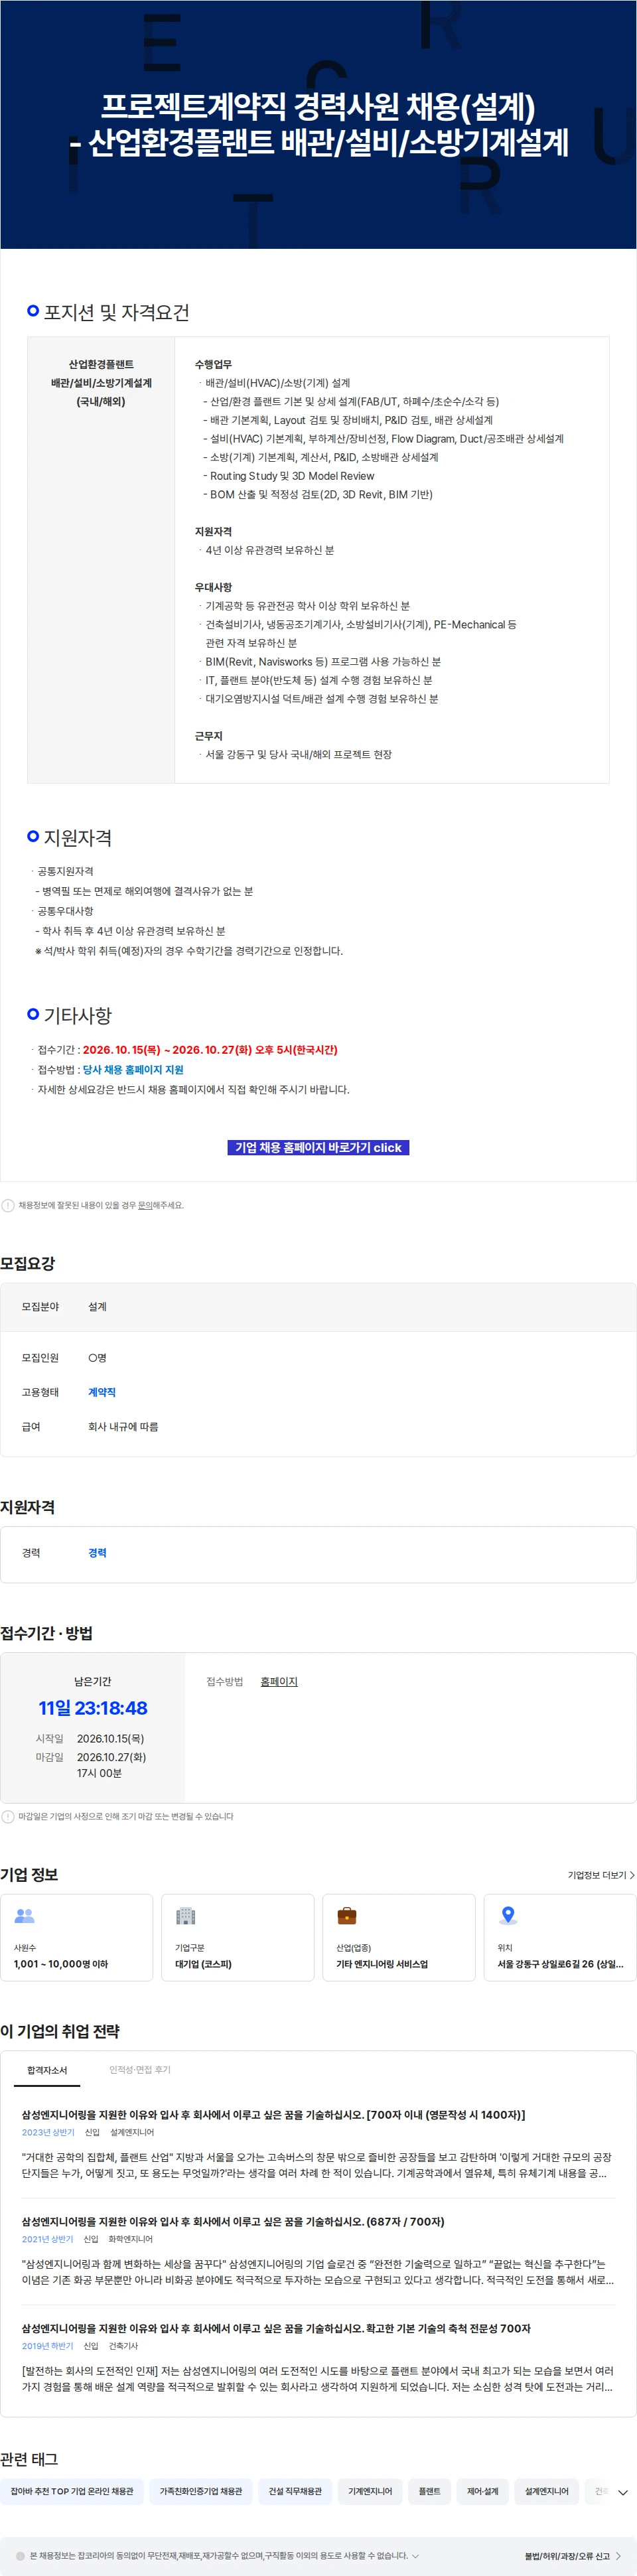Click 불법/허위/과장/오류 신고 link
This screenshot has width=637, height=2576.
[x=567, y=2556]
